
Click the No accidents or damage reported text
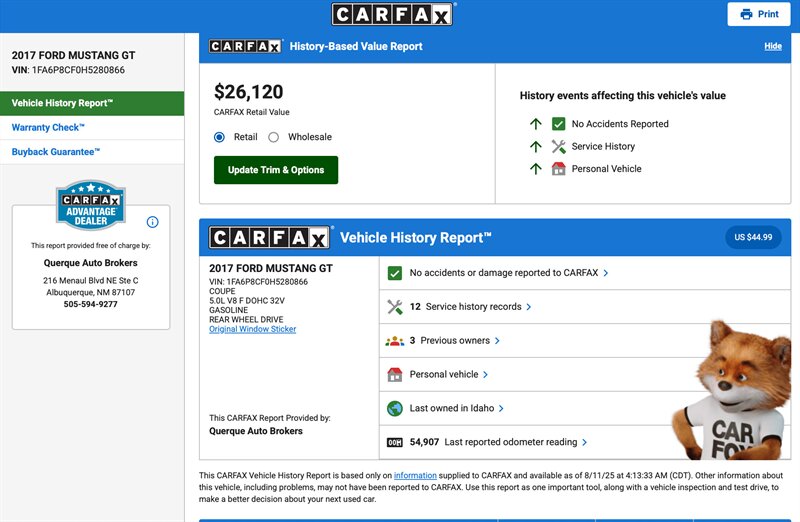[x=504, y=273]
